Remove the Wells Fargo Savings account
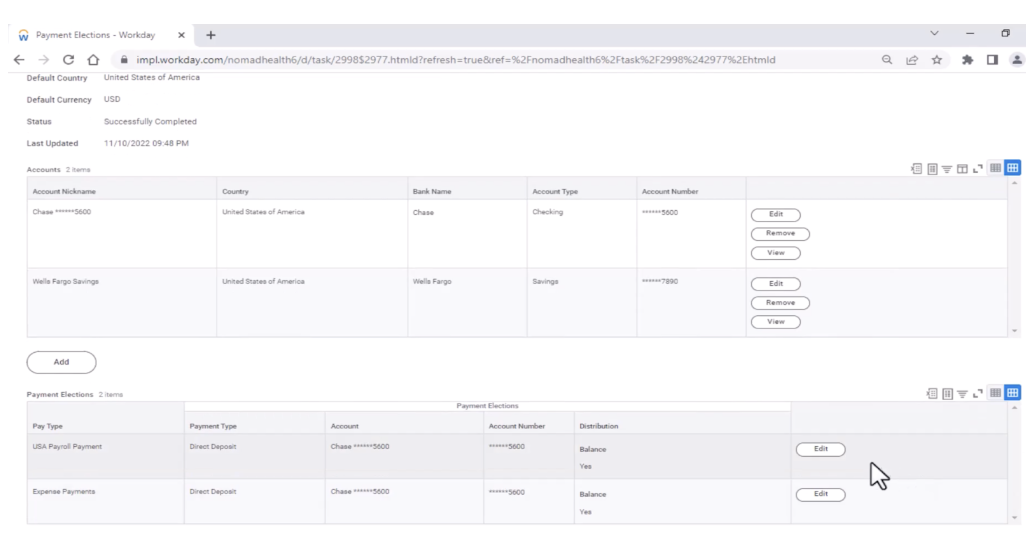 780,303
